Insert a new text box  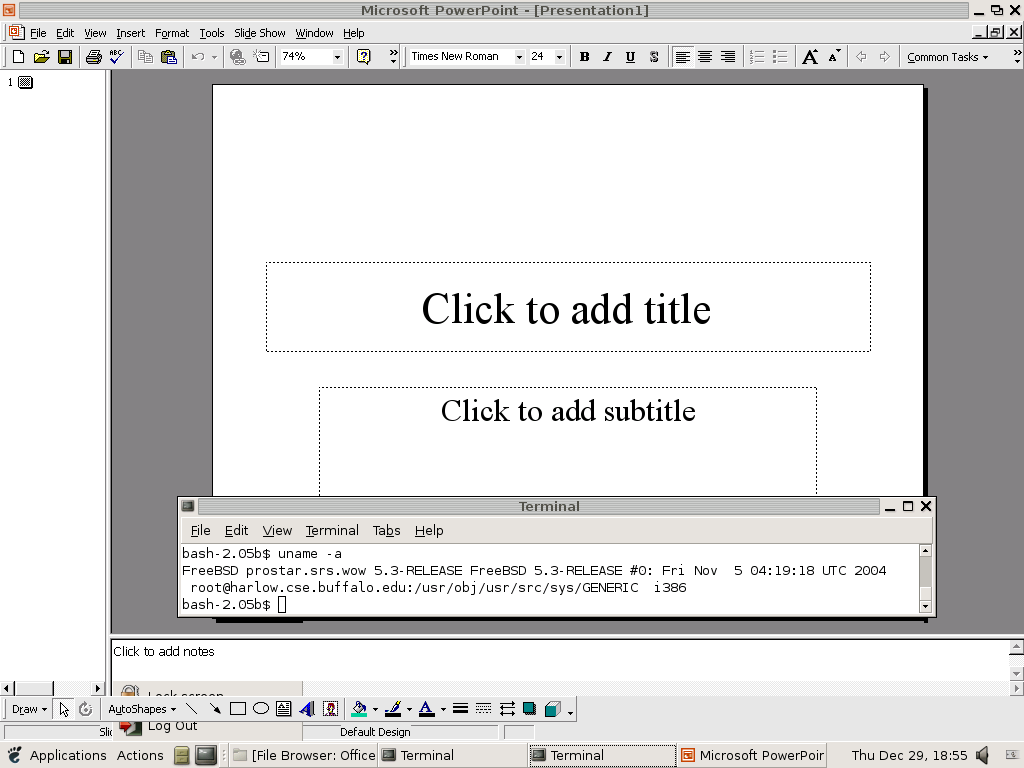(x=281, y=709)
